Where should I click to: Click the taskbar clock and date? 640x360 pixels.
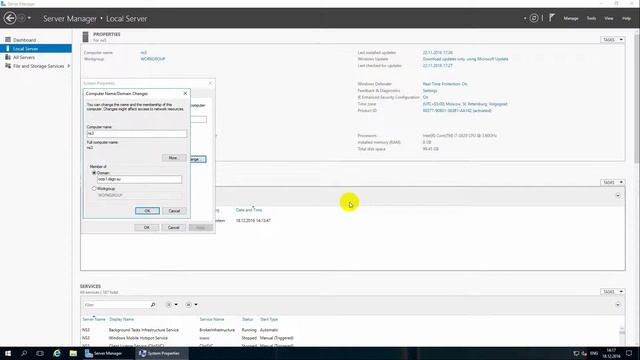611,353
